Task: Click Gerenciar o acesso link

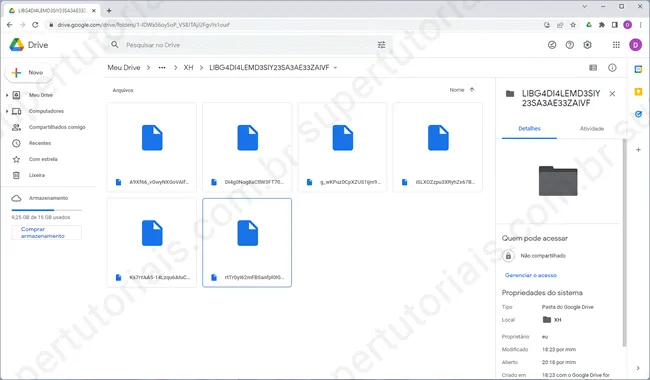Action: point(531,275)
